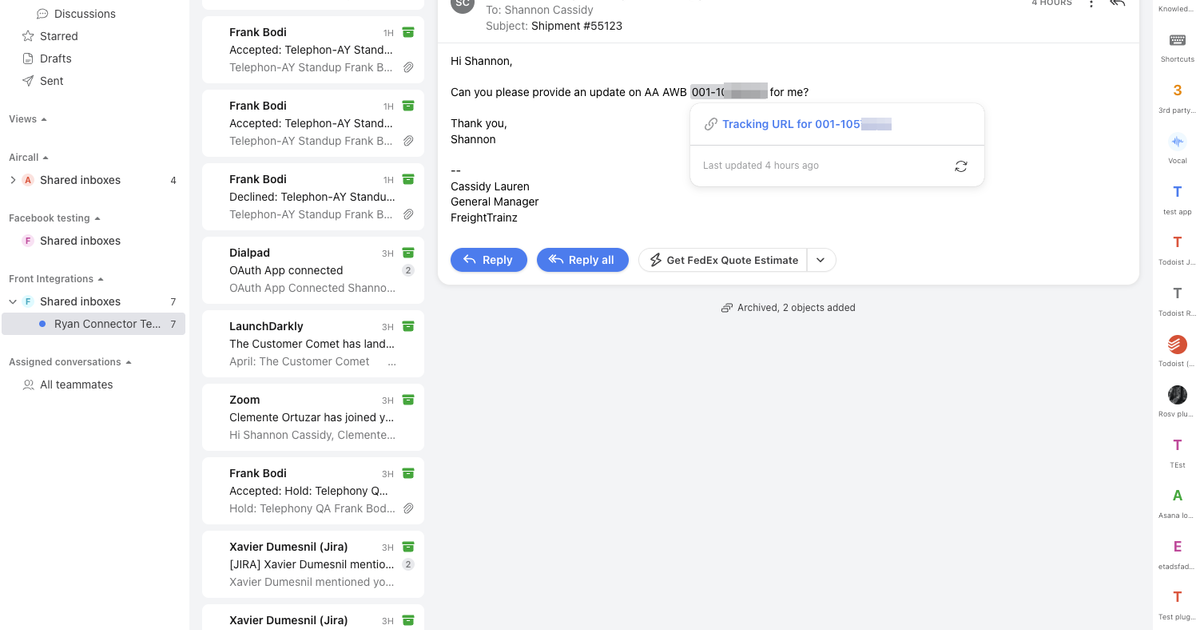Open dropdown next to FedEx Quote Estimate
The image size is (1200, 630).
tap(820, 260)
